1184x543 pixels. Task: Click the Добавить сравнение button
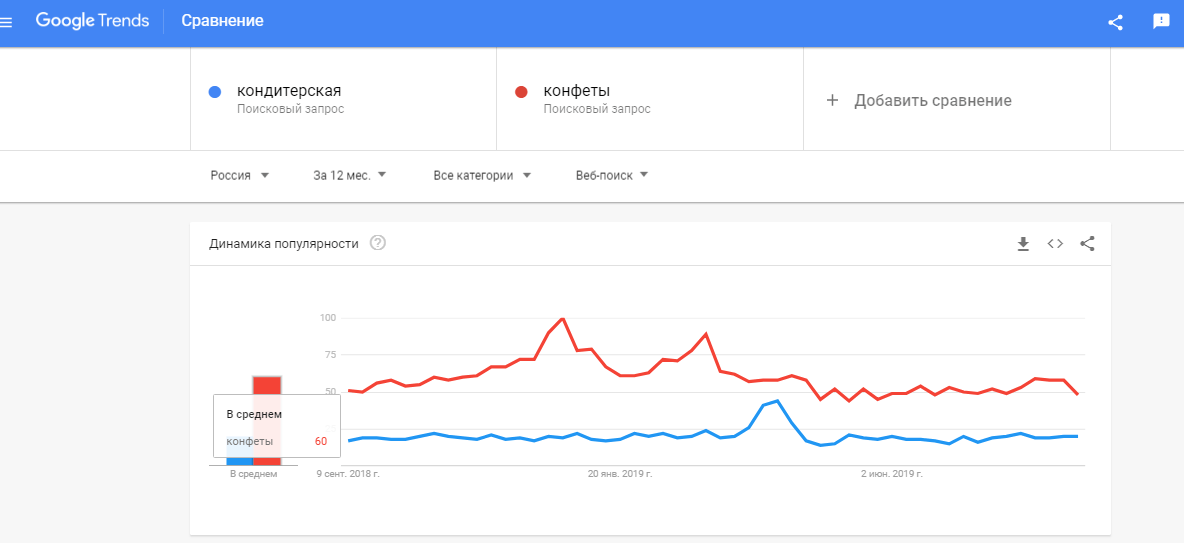tap(932, 100)
